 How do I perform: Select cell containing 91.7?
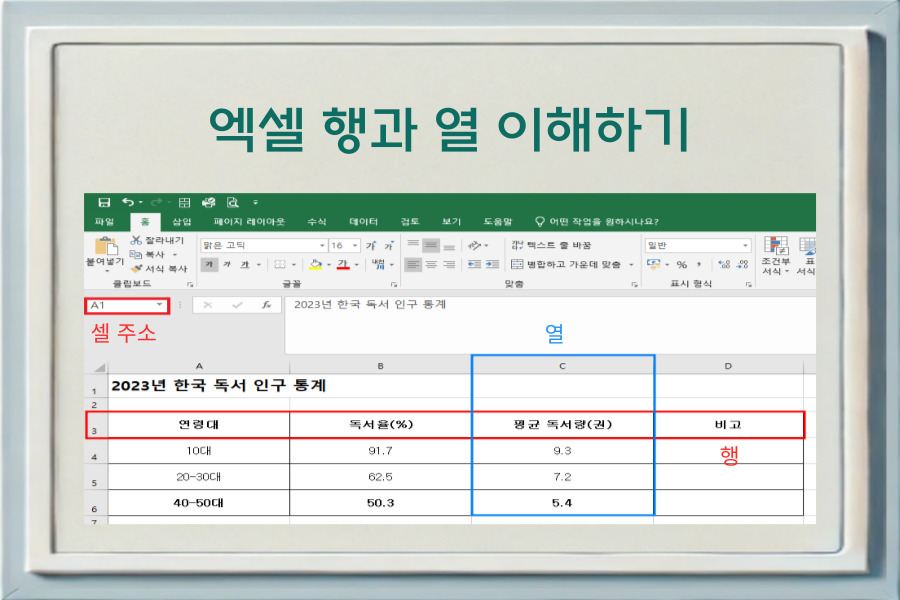click(381, 451)
